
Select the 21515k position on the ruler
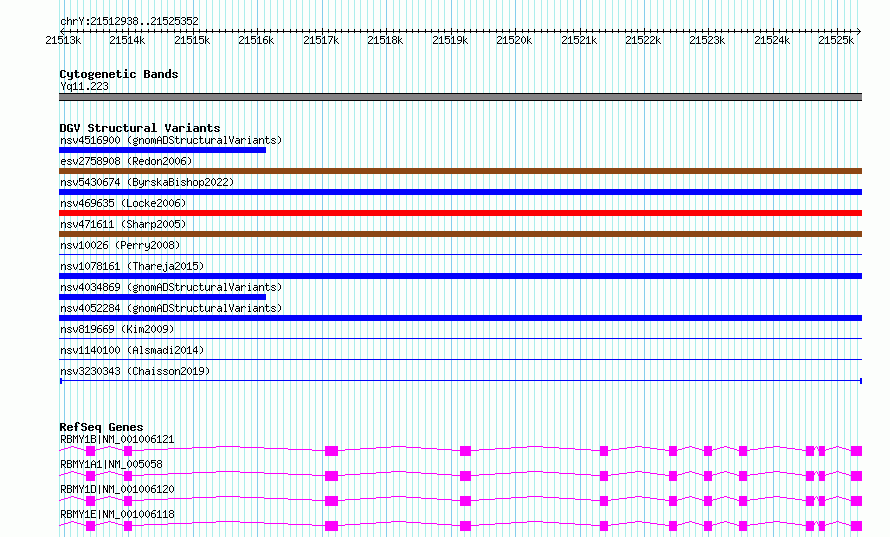coord(192,40)
